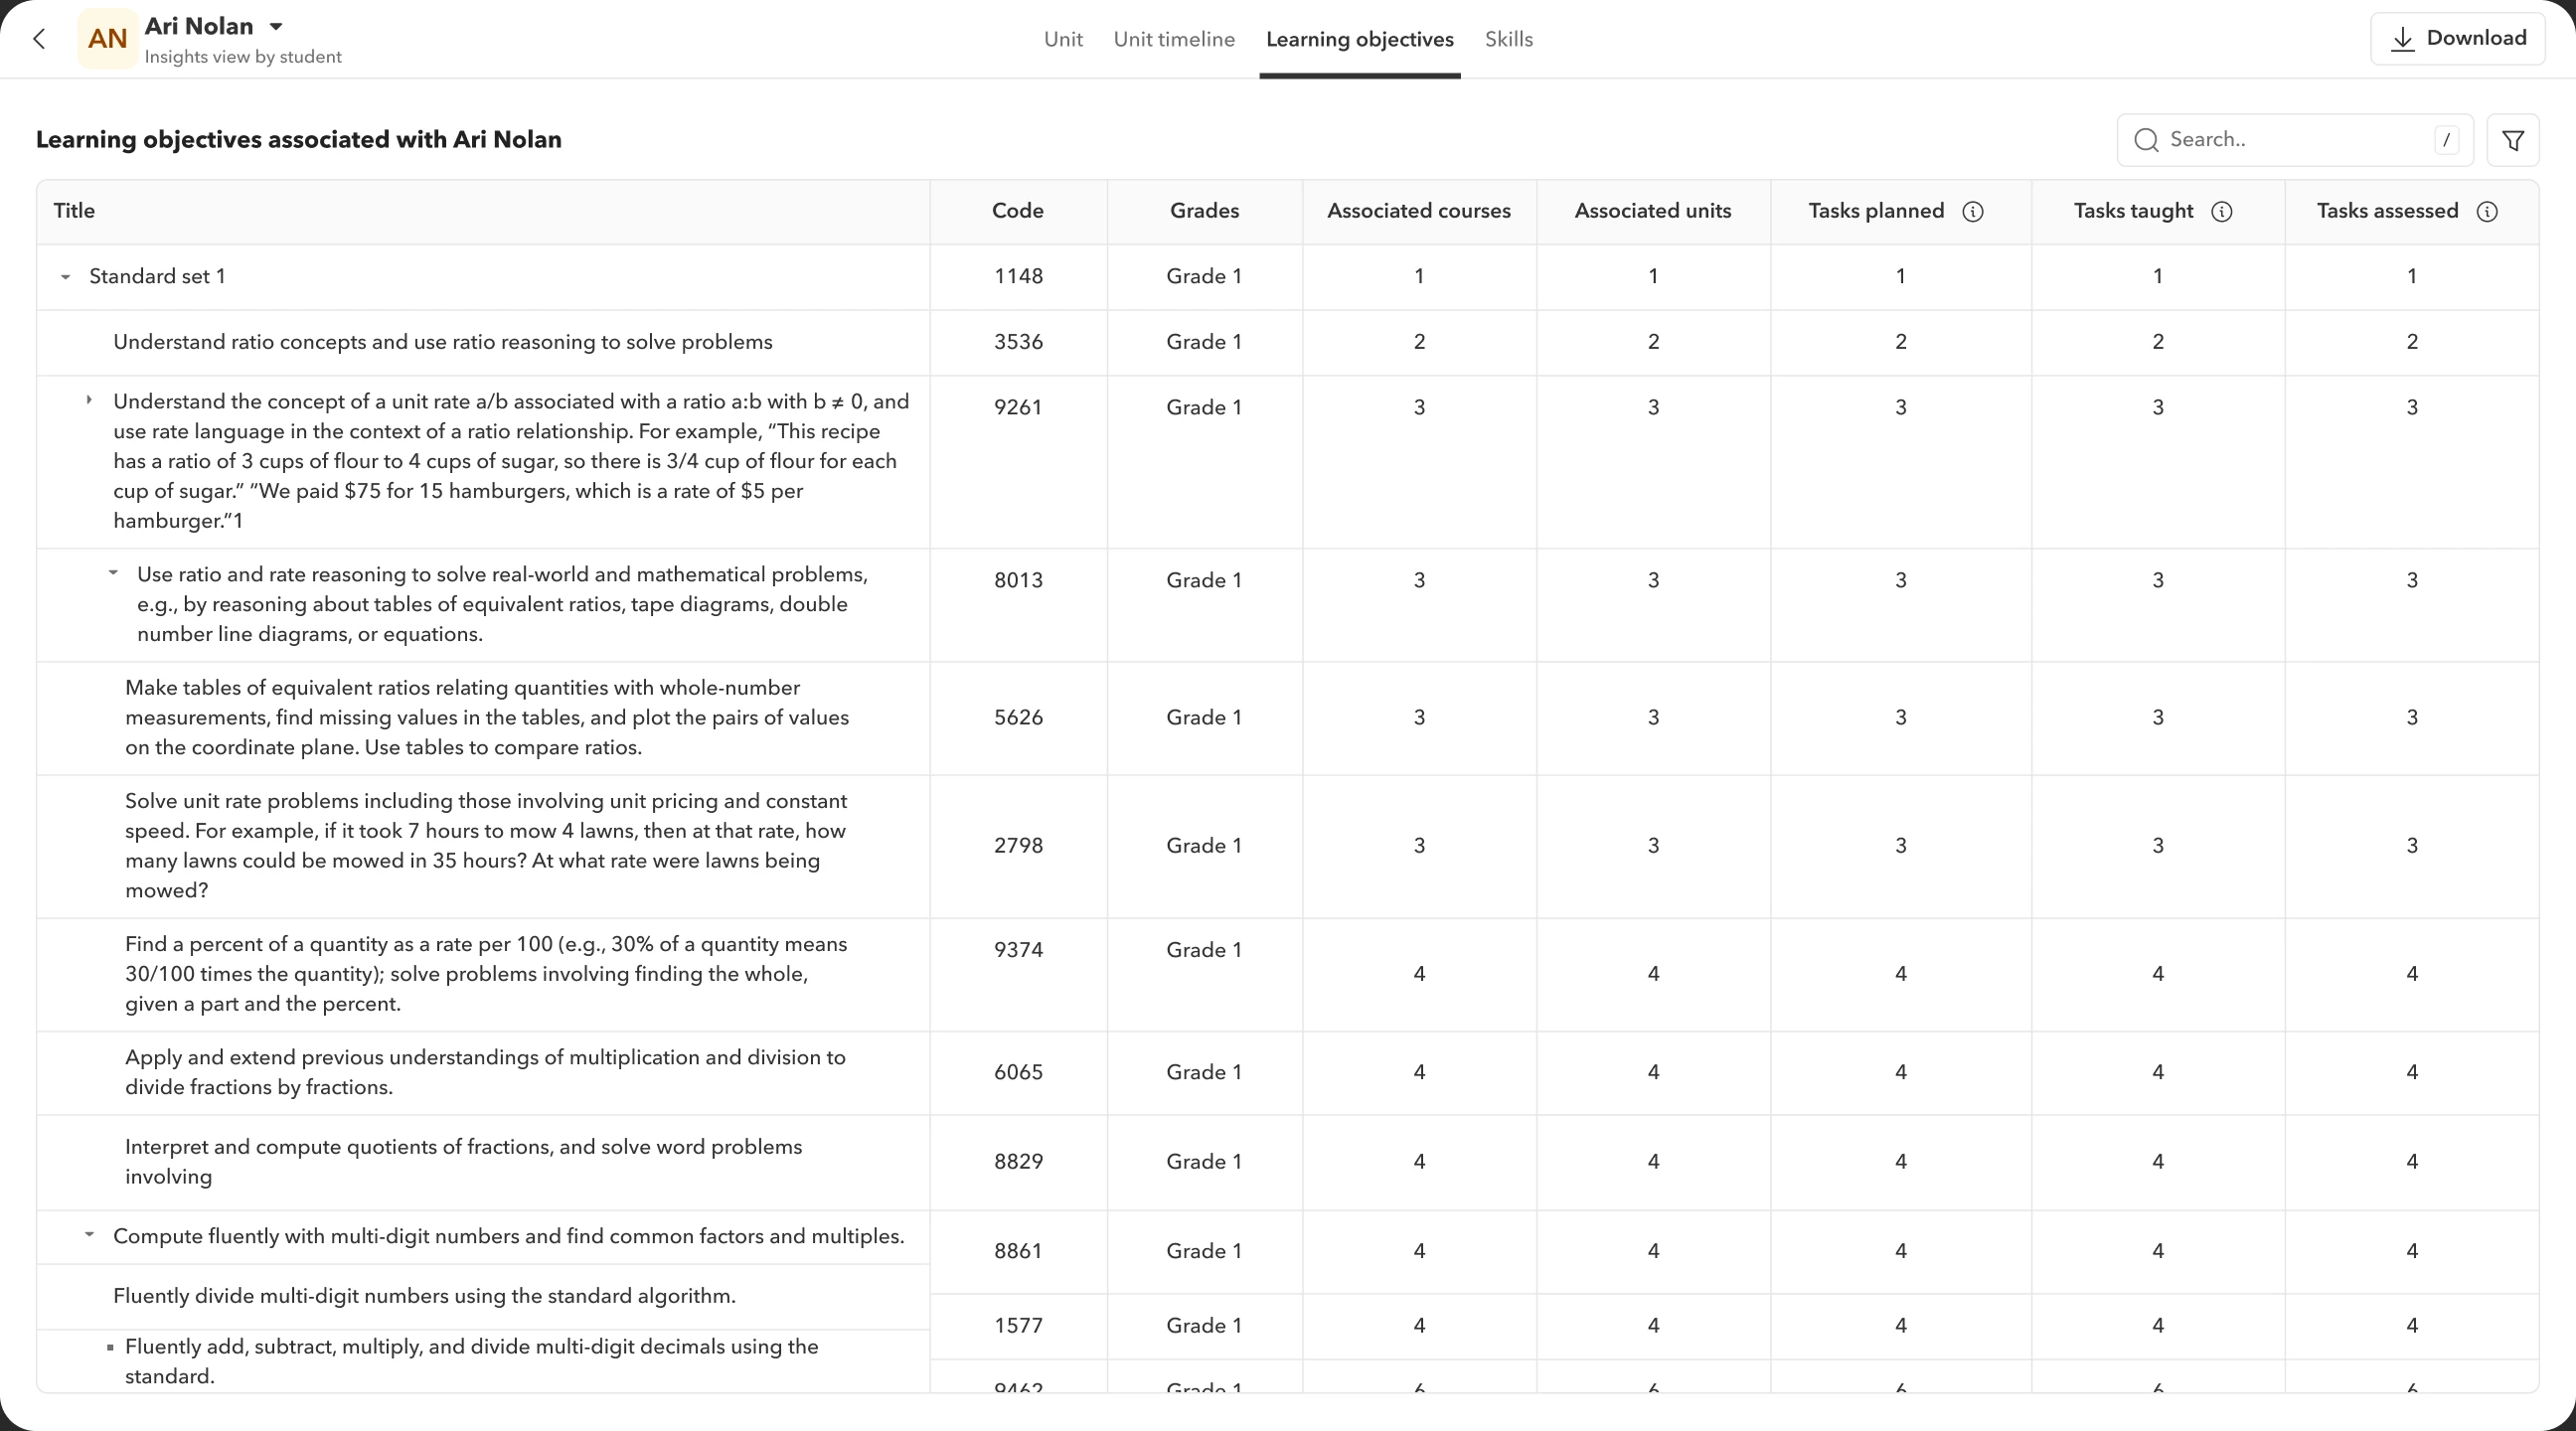Collapse the Use ratio and rate reasoning row
This screenshot has height=1431, width=2576.
click(x=113, y=573)
